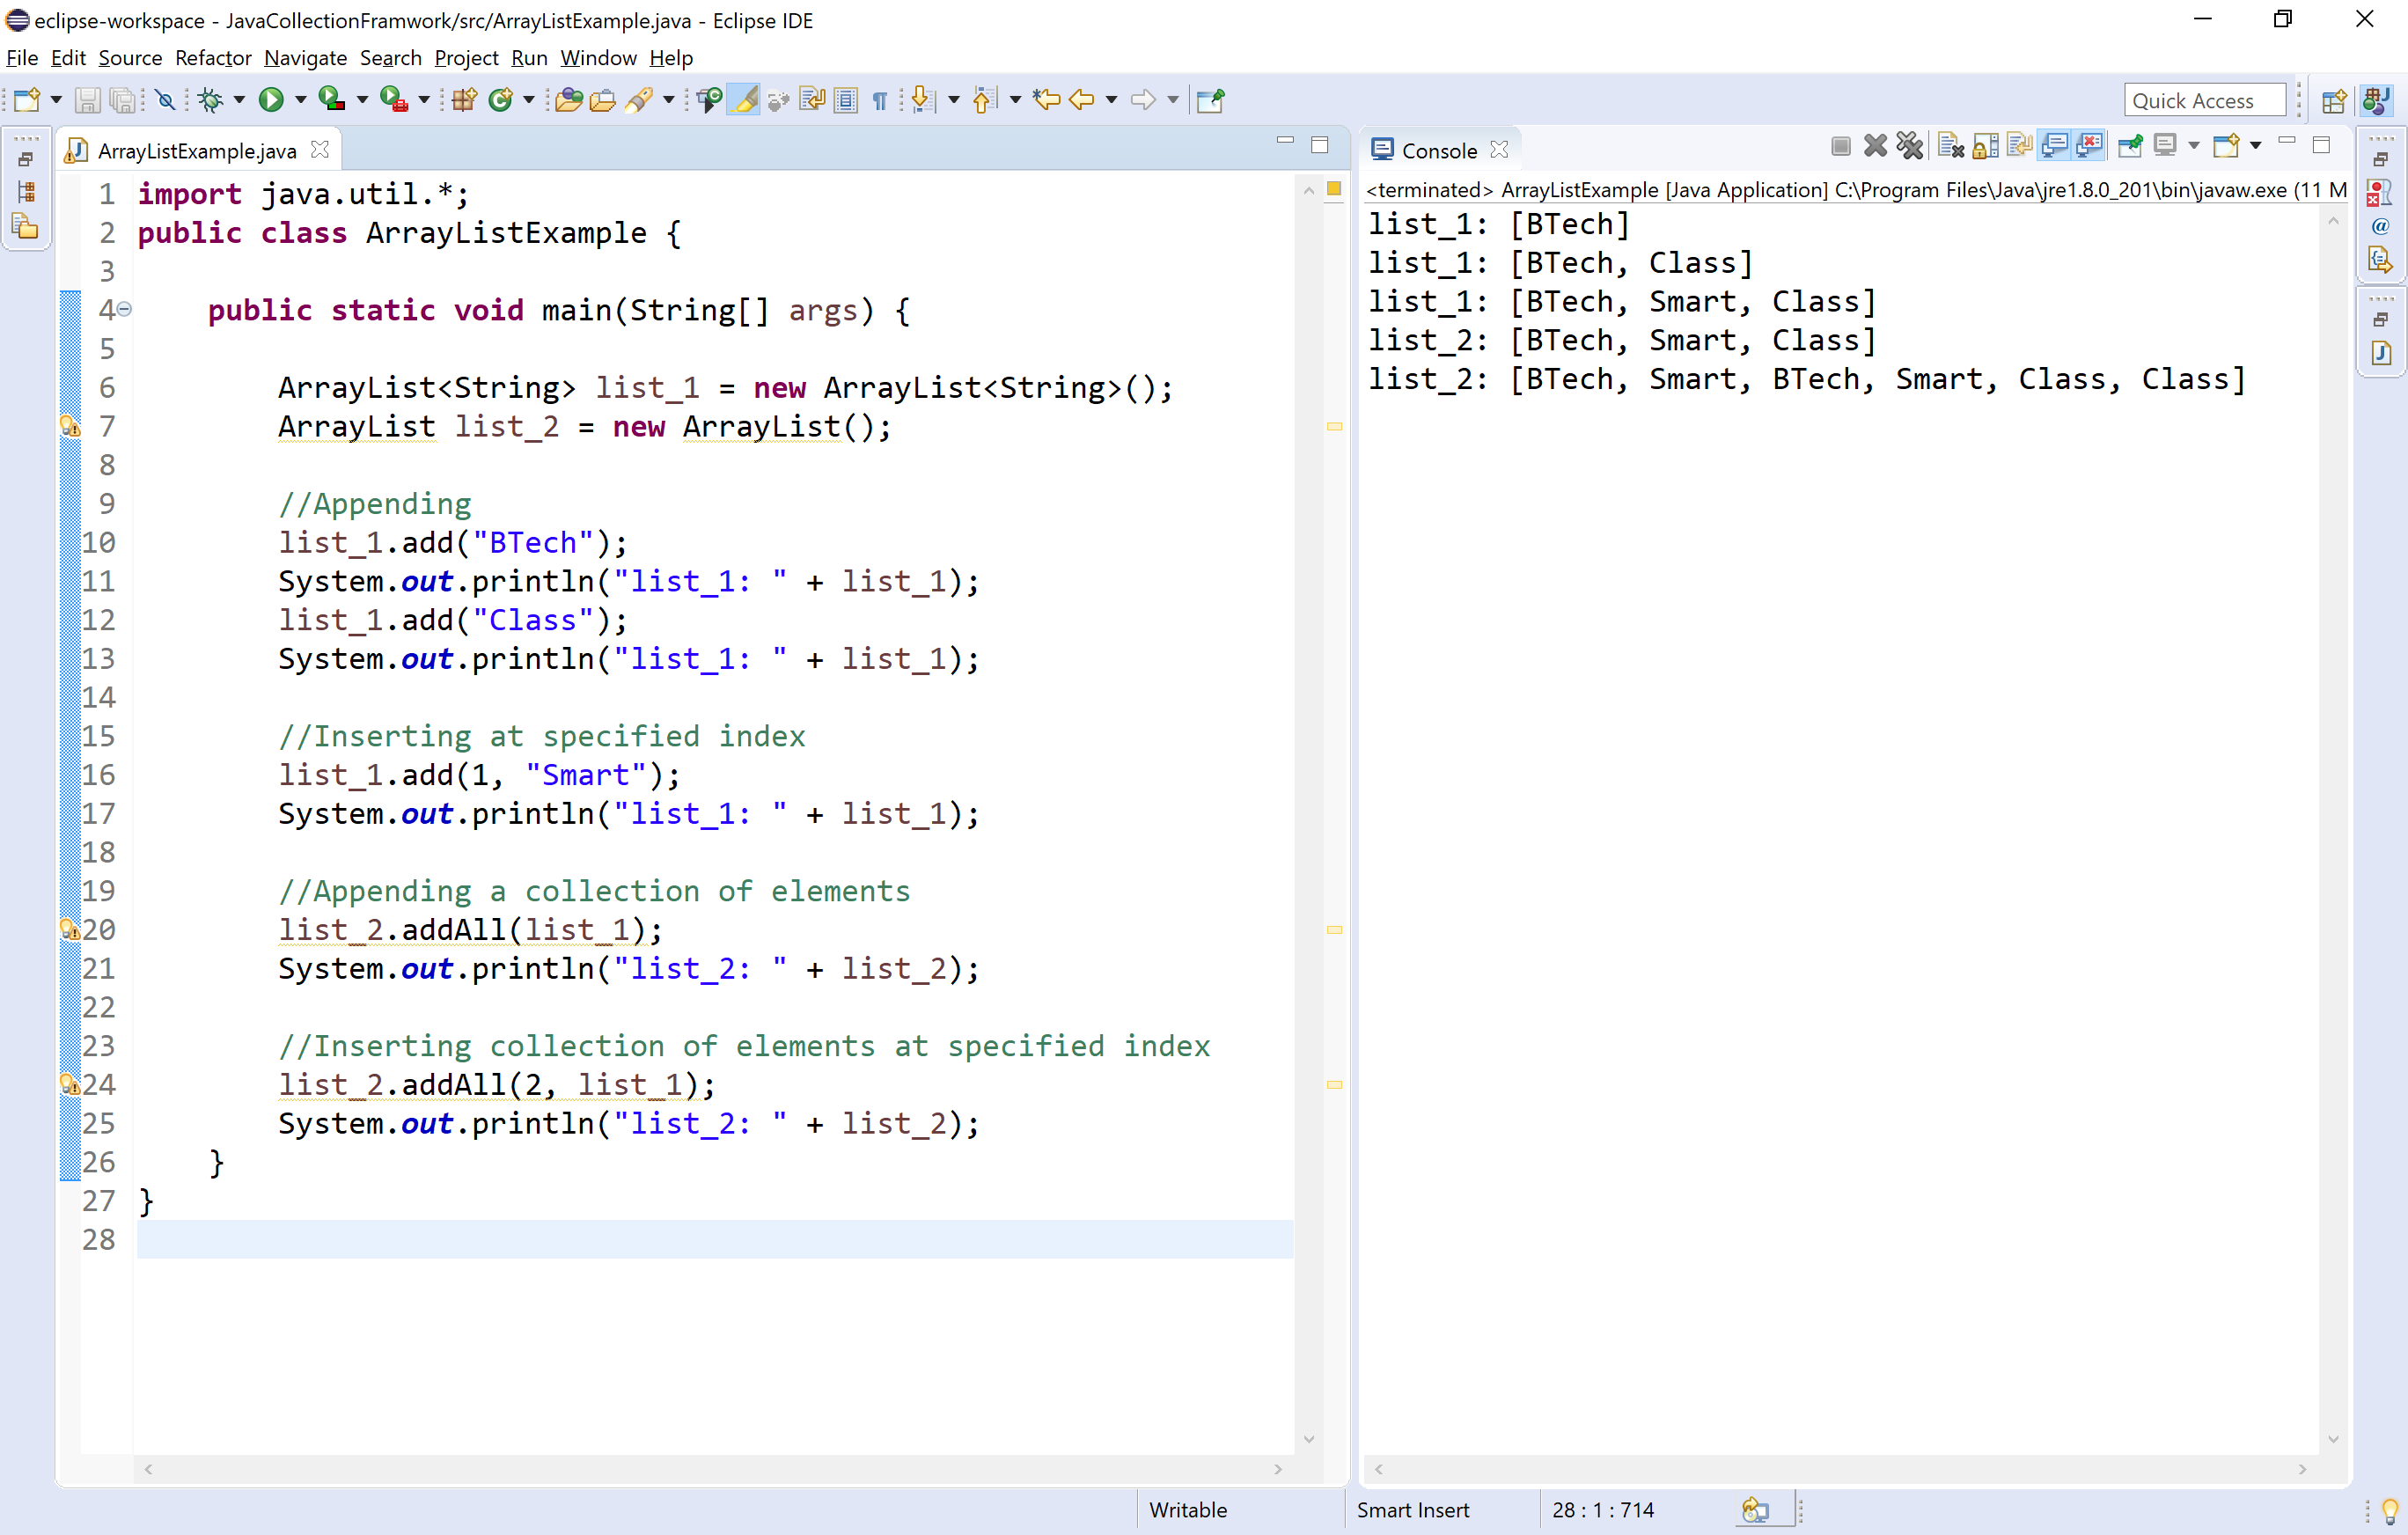Collapse the main method fold marker
This screenshot has height=1535, width=2408.
click(124, 310)
